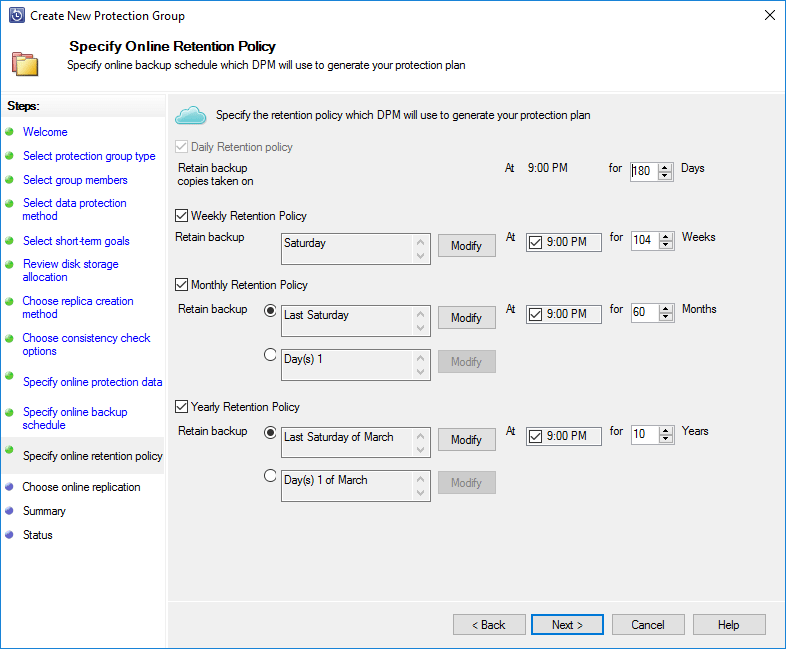Image resolution: width=786 pixels, height=649 pixels.
Task: Toggle the weekly 9:00 PM time checkbox
Action: click(535, 243)
